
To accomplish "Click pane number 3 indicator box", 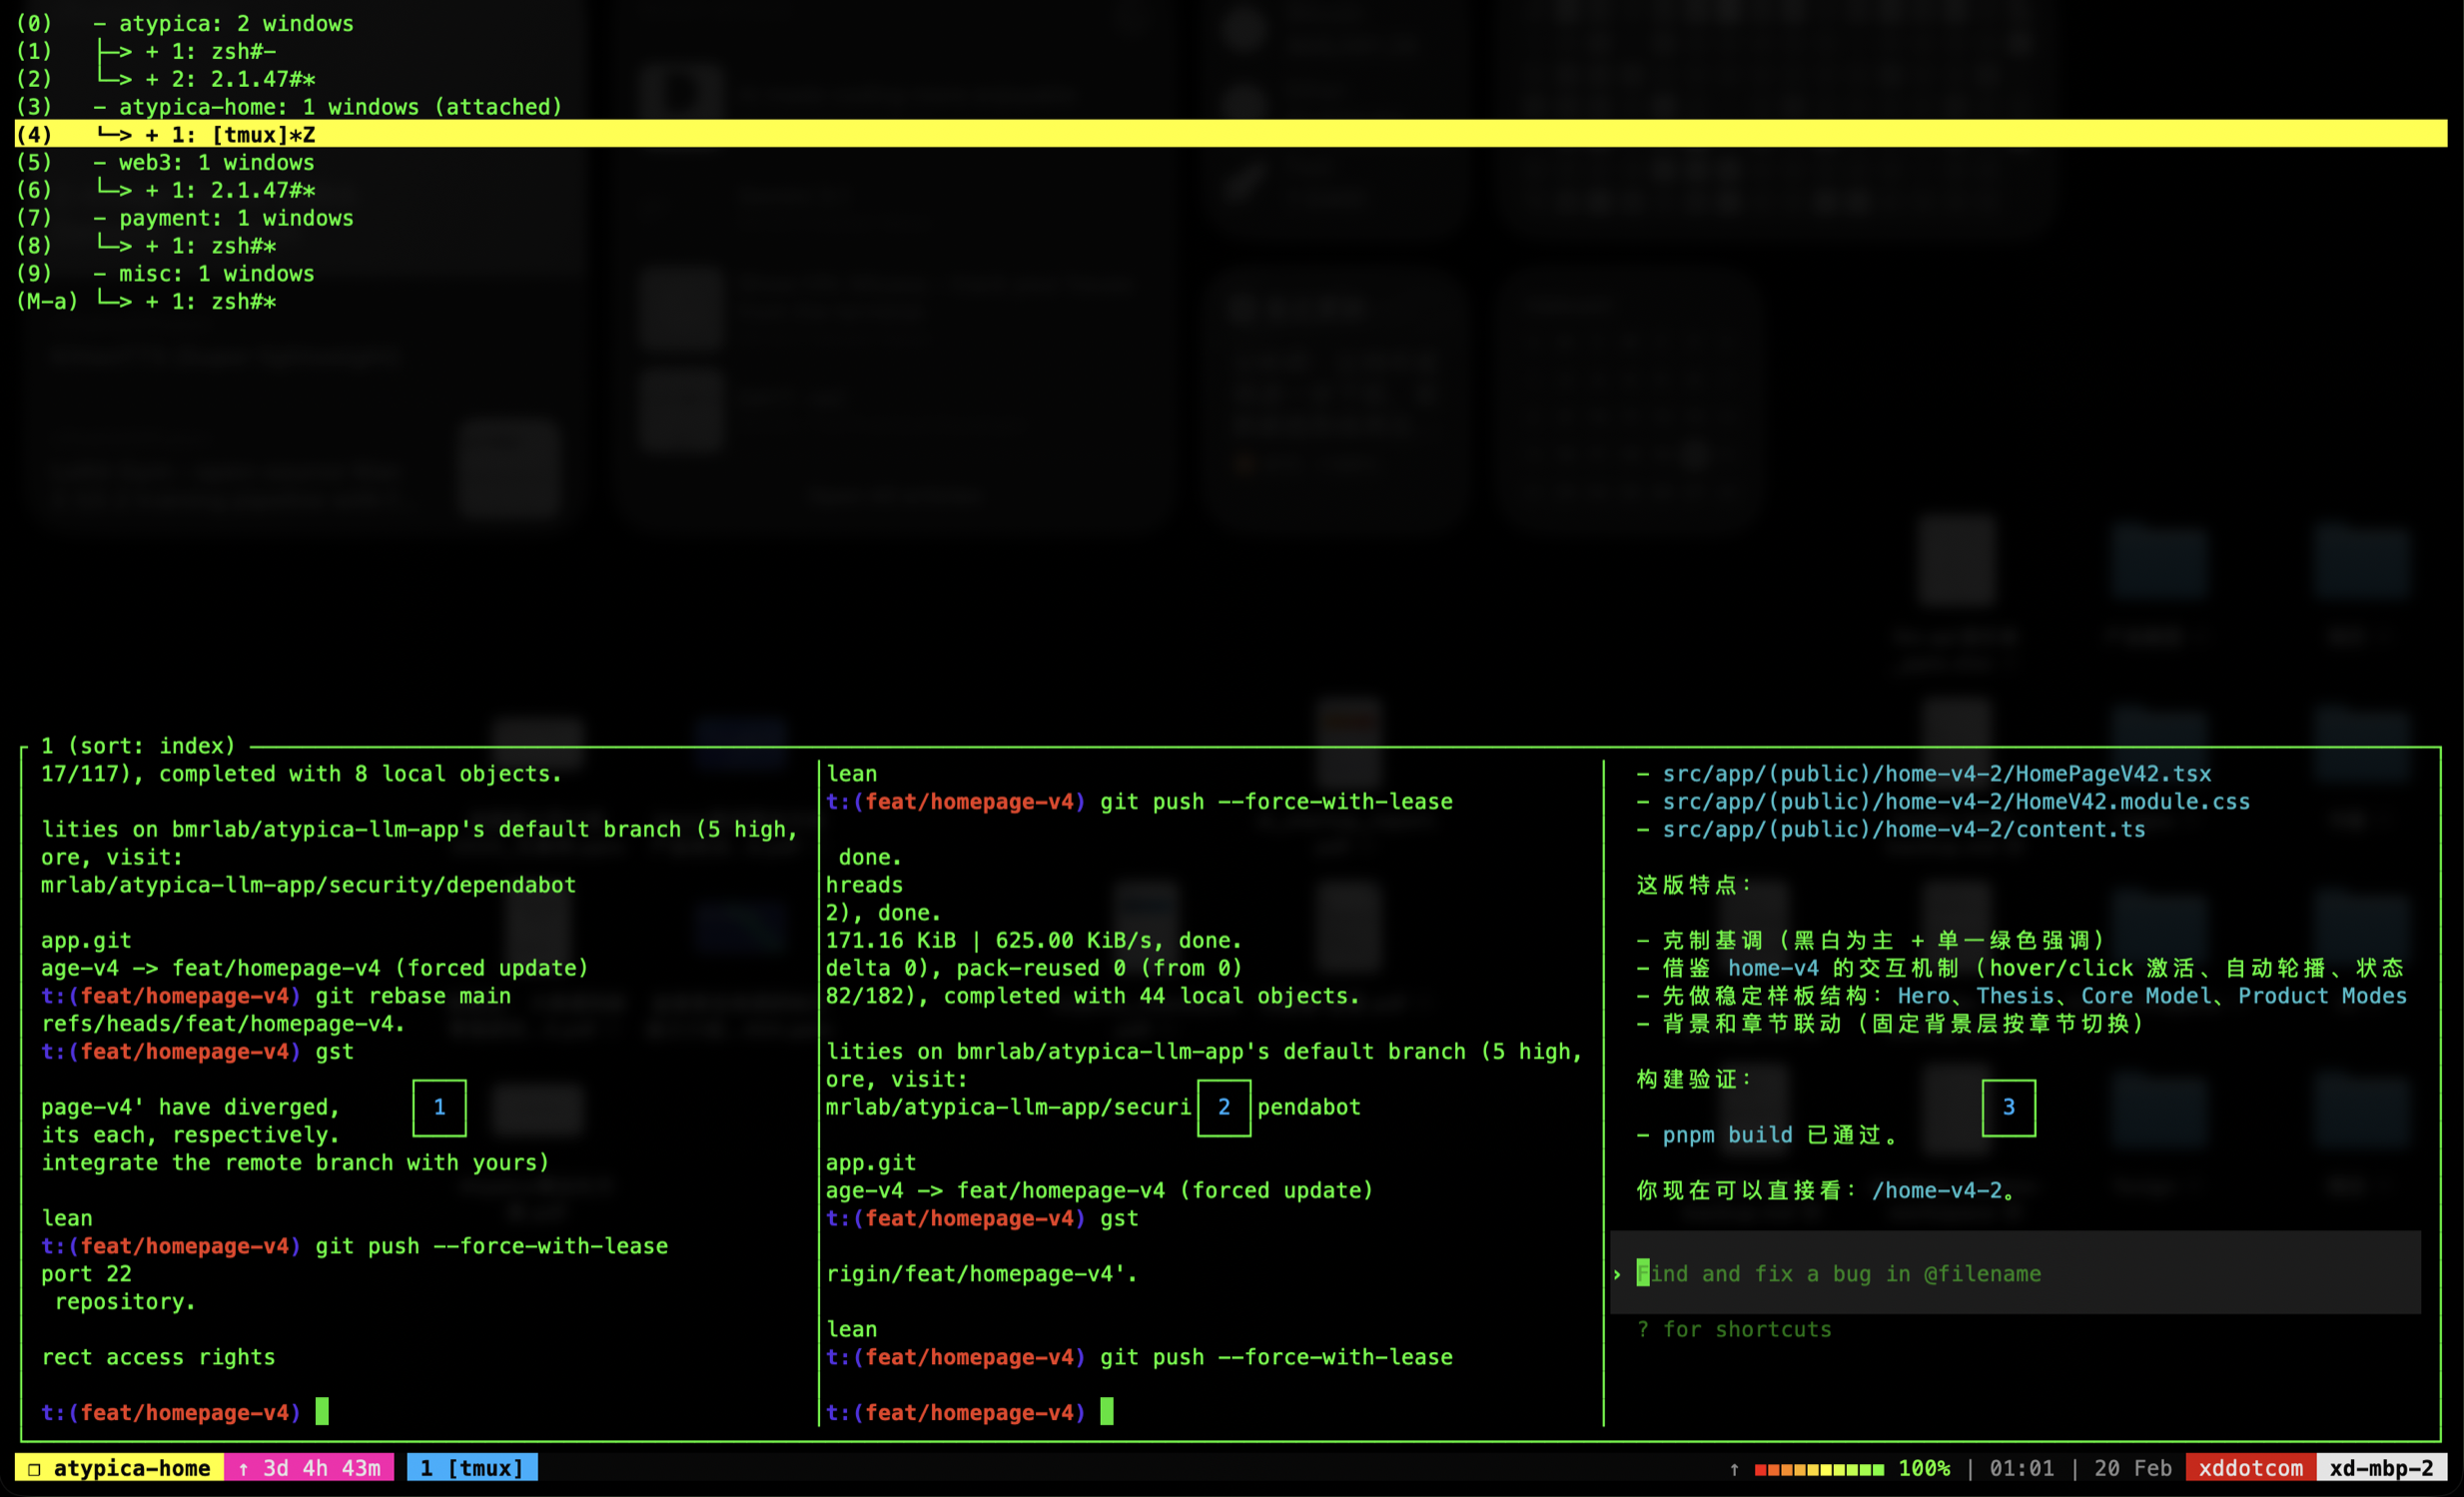I will tap(2008, 1107).
